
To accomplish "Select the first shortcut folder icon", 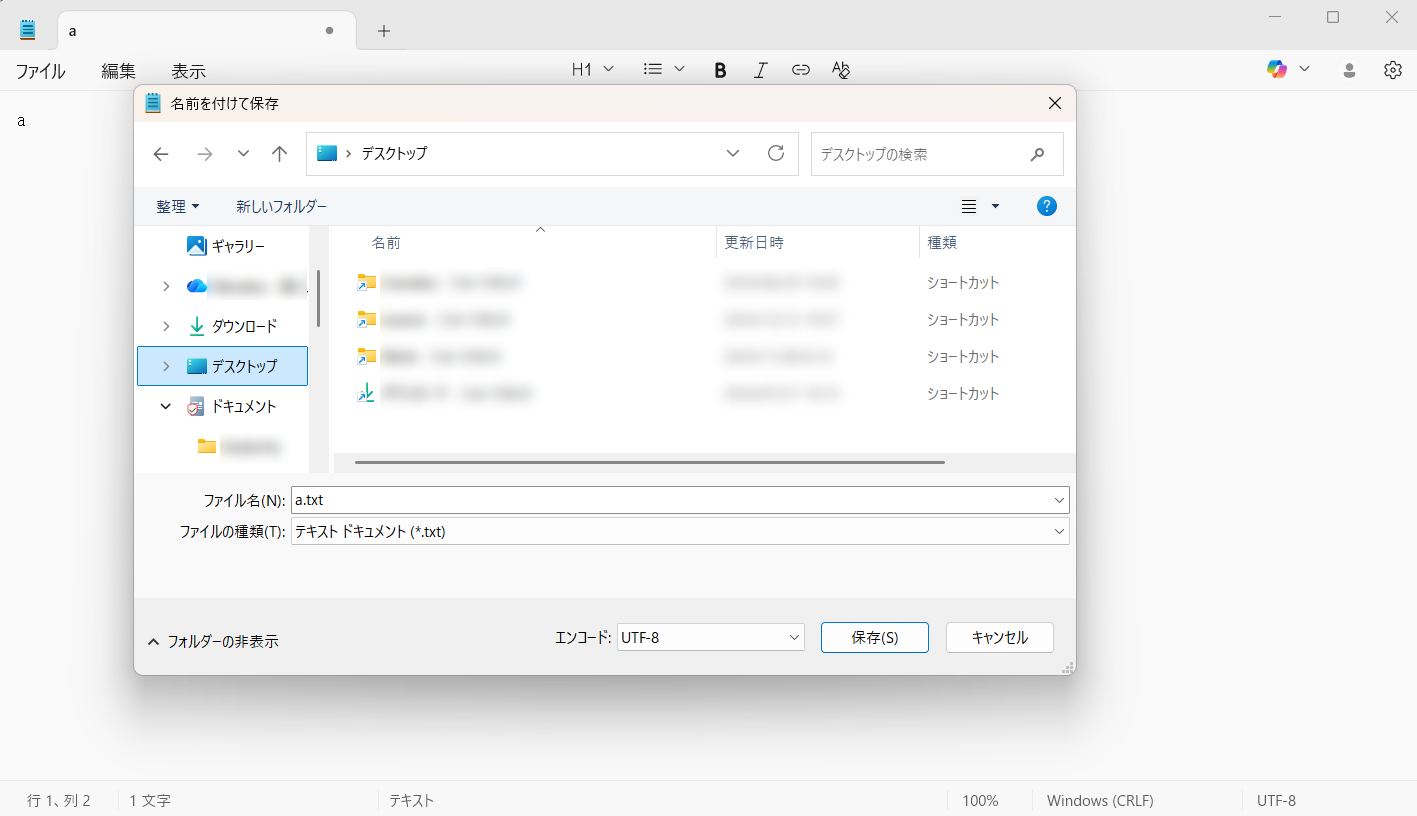I will (366, 283).
